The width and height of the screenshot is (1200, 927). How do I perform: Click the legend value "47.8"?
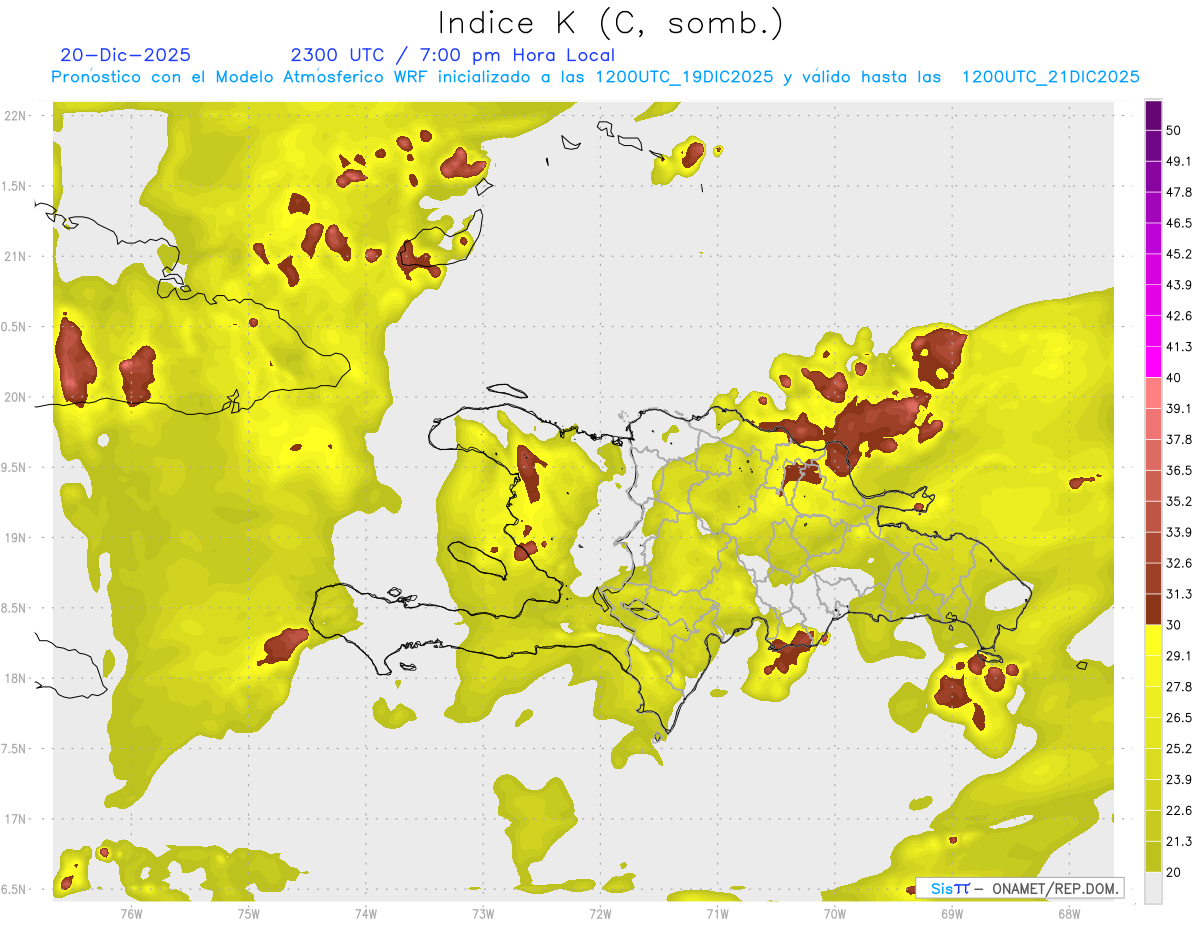[1179, 193]
